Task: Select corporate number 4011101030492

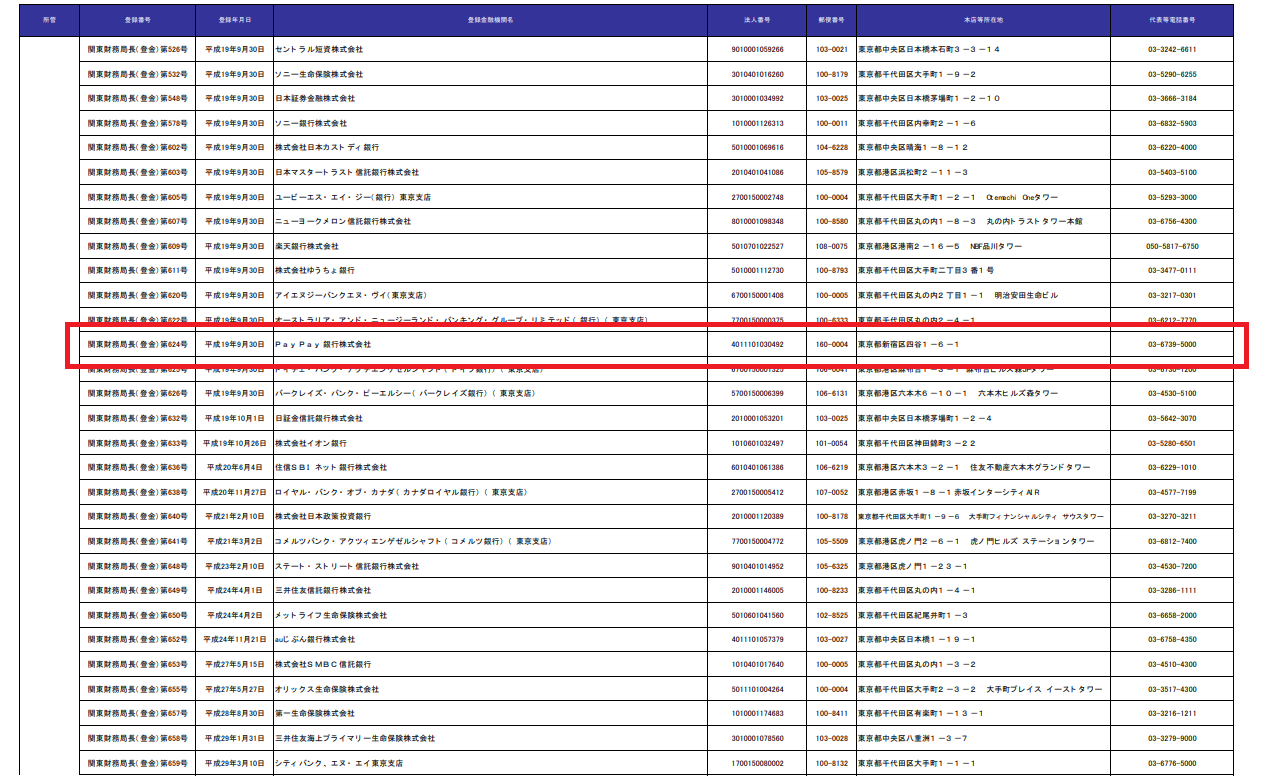Action: pos(758,344)
